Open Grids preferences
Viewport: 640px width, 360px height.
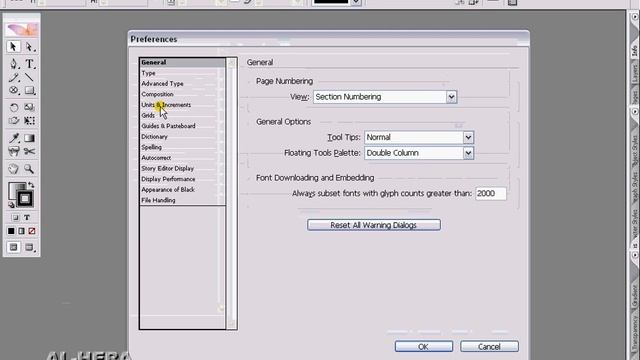[182, 116]
